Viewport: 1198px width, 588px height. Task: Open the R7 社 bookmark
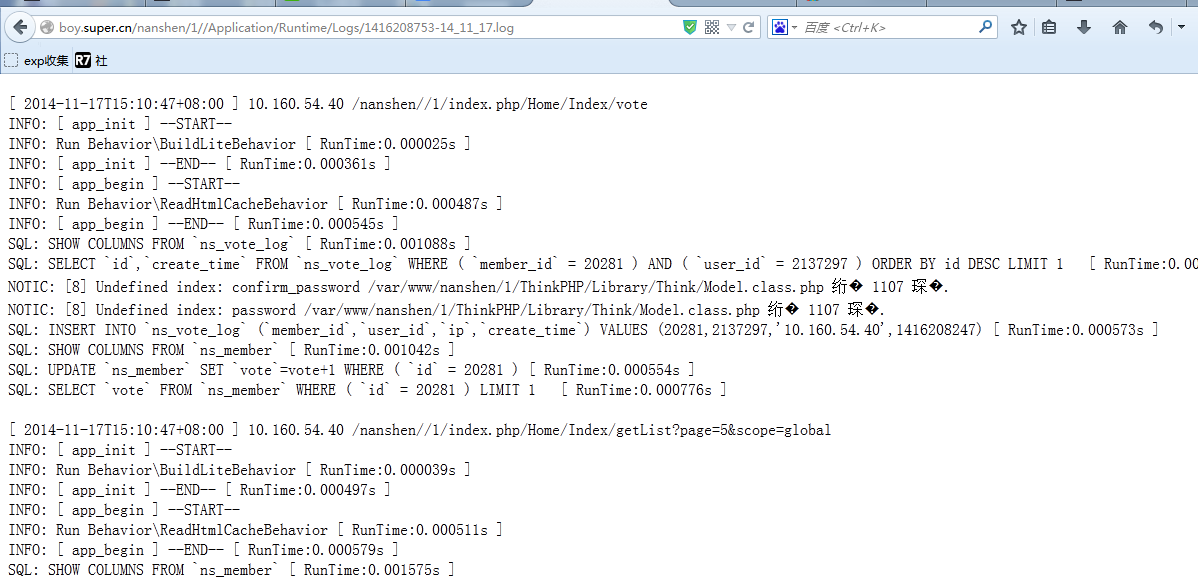(92, 61)
